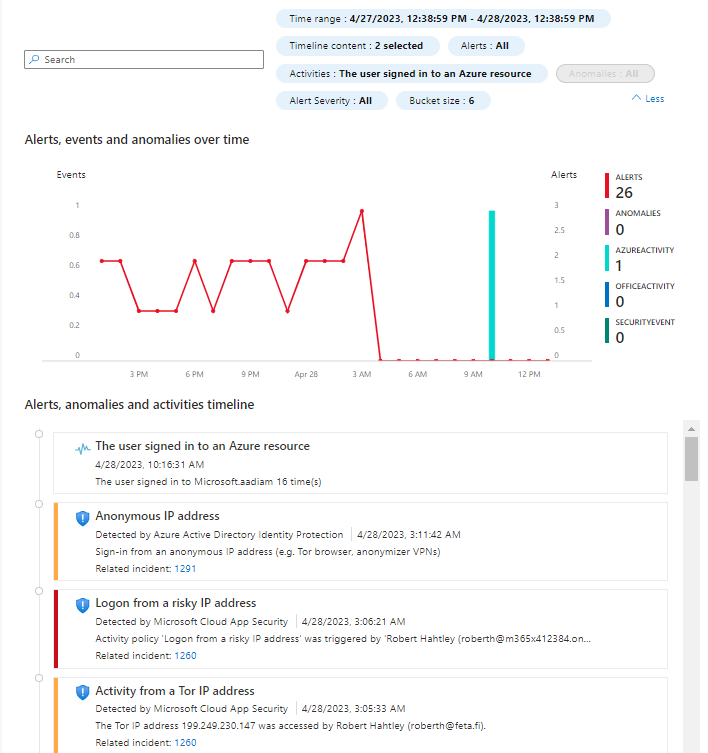Select the Anonymous IP address alert title
708x753 pixels.
pyautogui.click(x=157, y=516)
